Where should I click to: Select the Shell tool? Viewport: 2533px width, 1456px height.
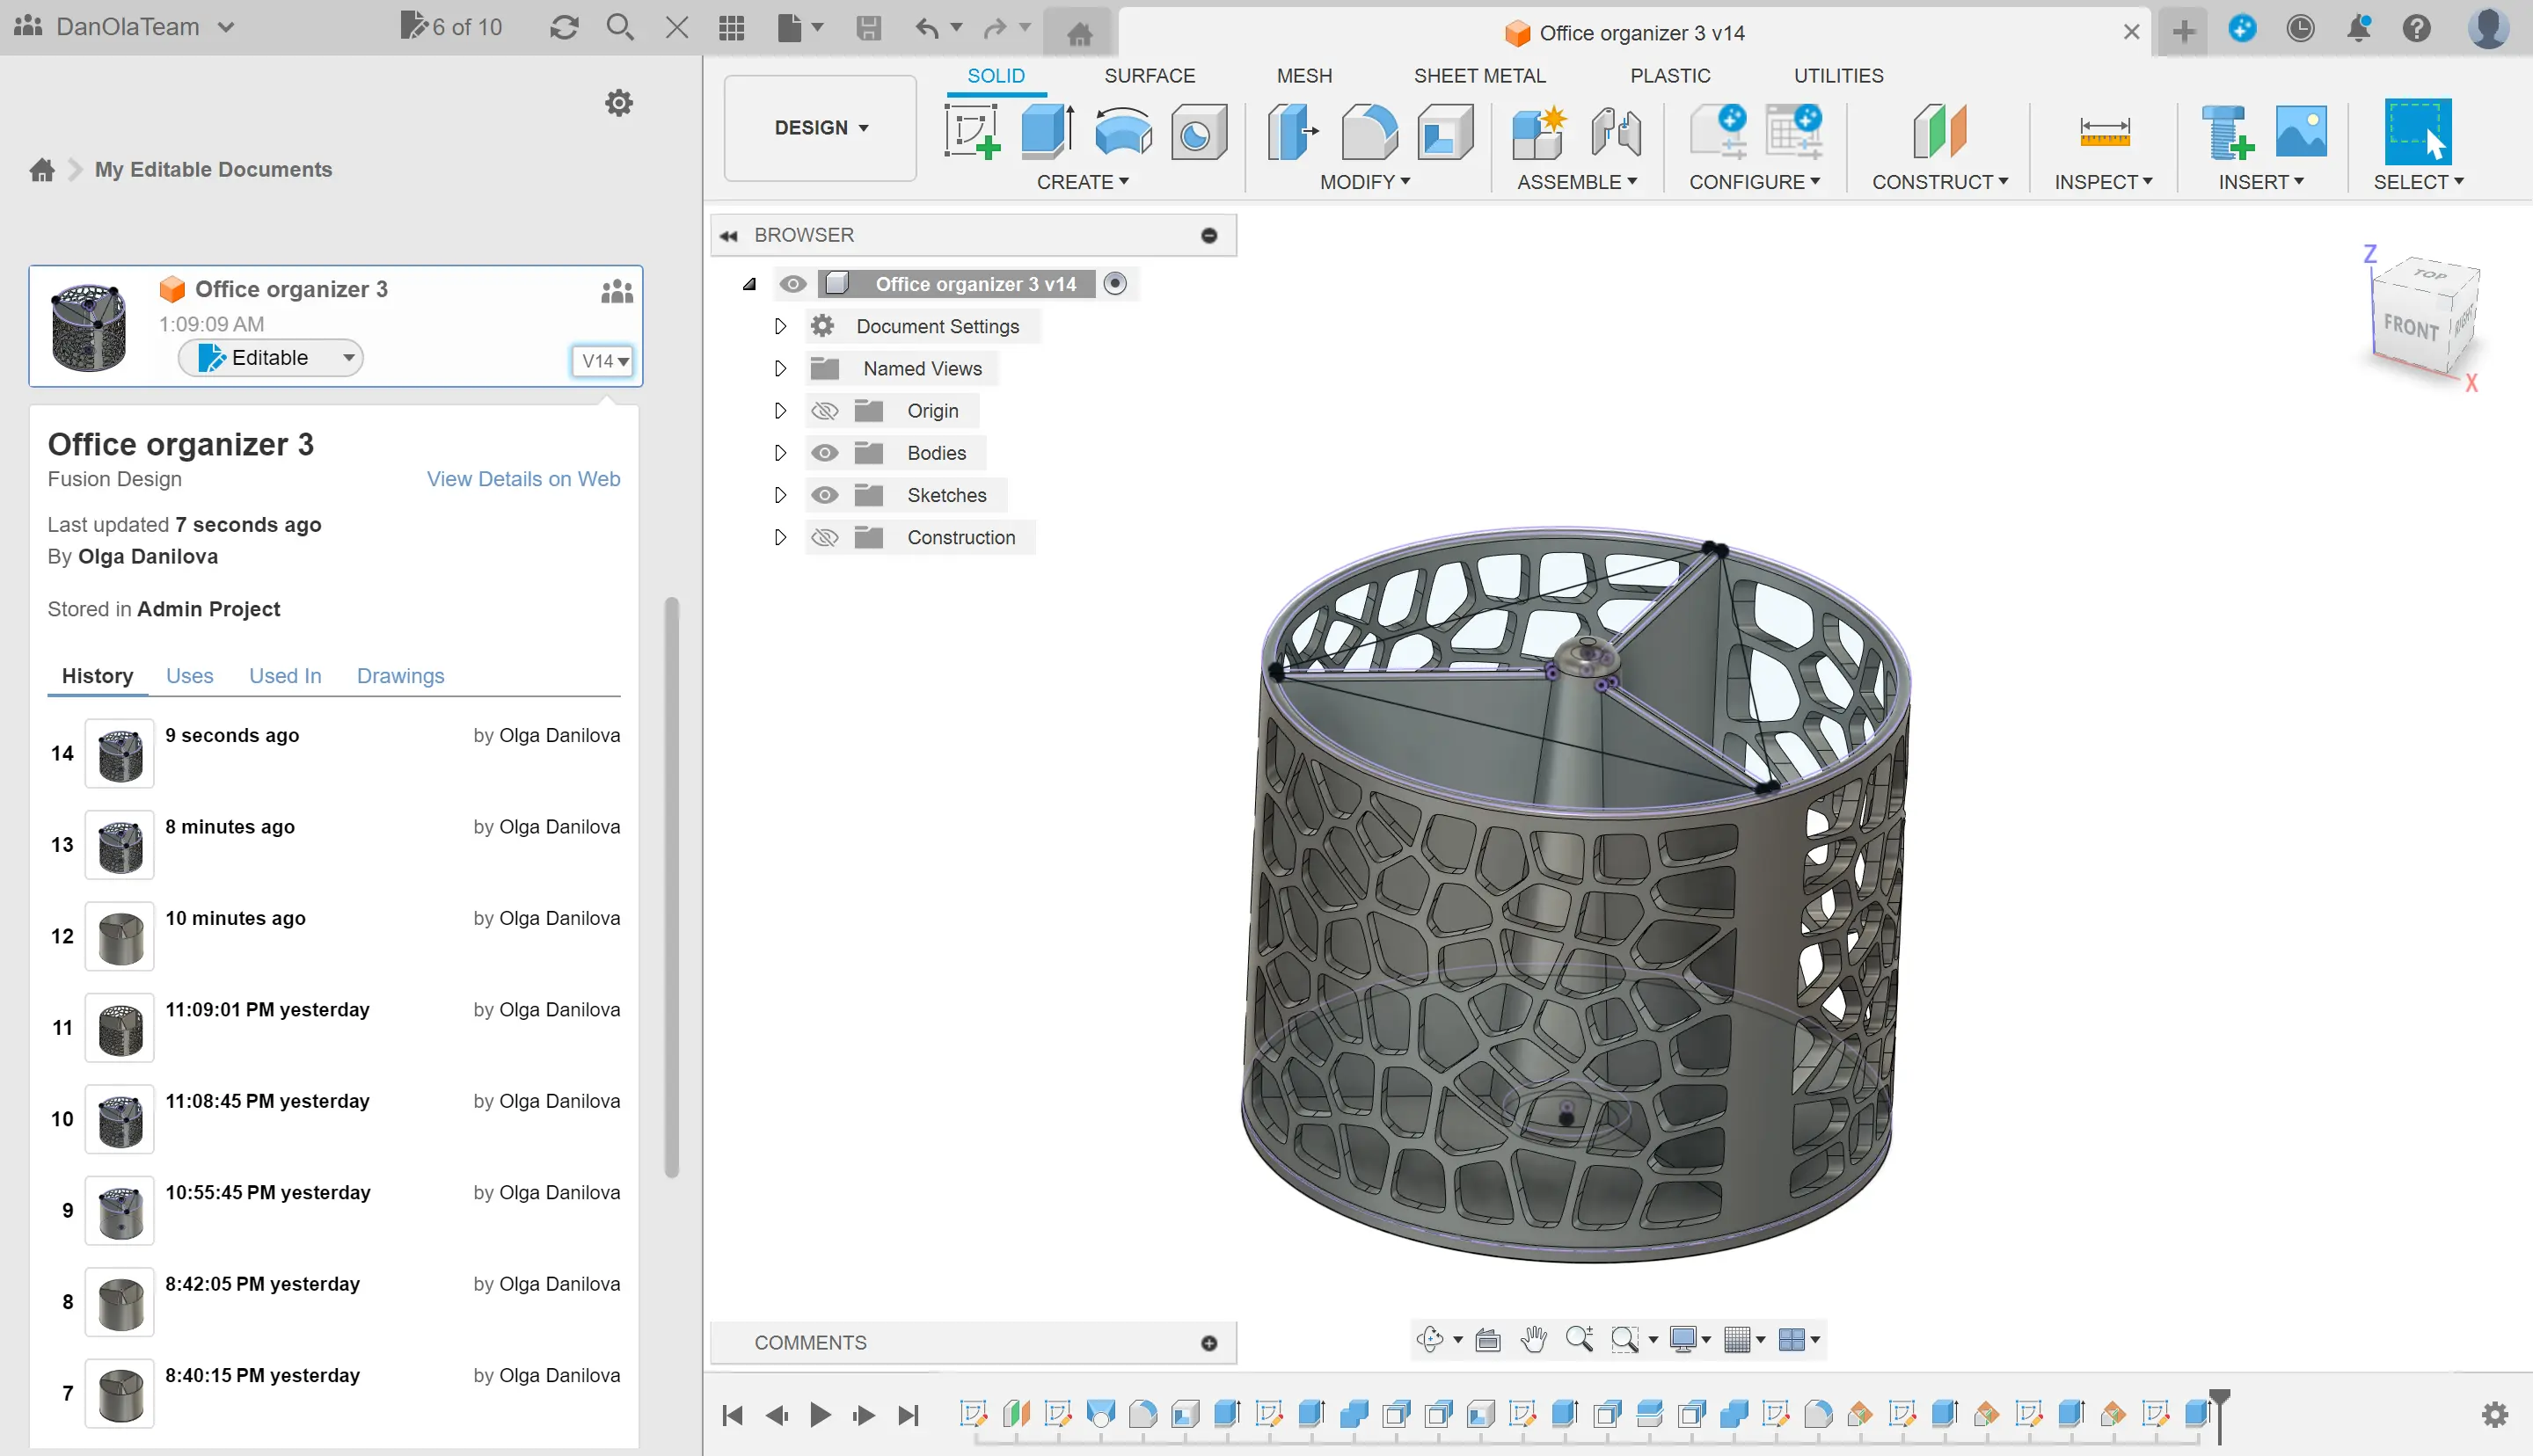click(1444, 131)
